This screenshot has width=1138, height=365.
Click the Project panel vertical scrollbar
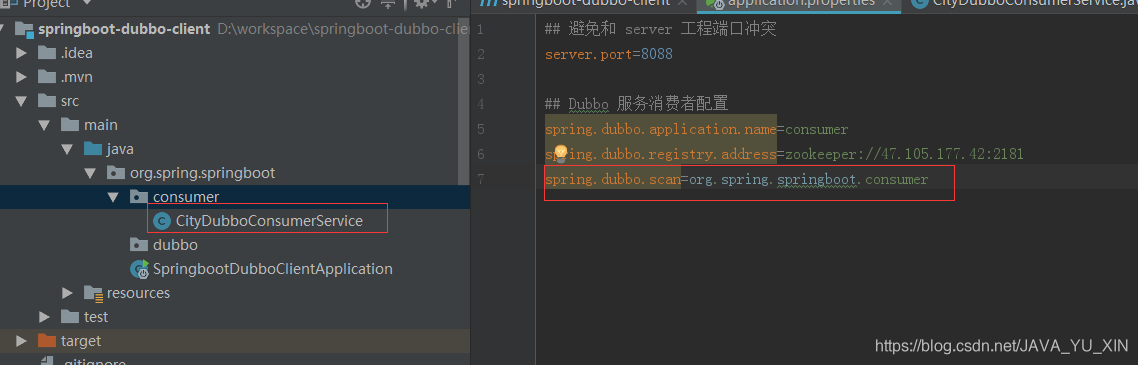tap(464, 102)
